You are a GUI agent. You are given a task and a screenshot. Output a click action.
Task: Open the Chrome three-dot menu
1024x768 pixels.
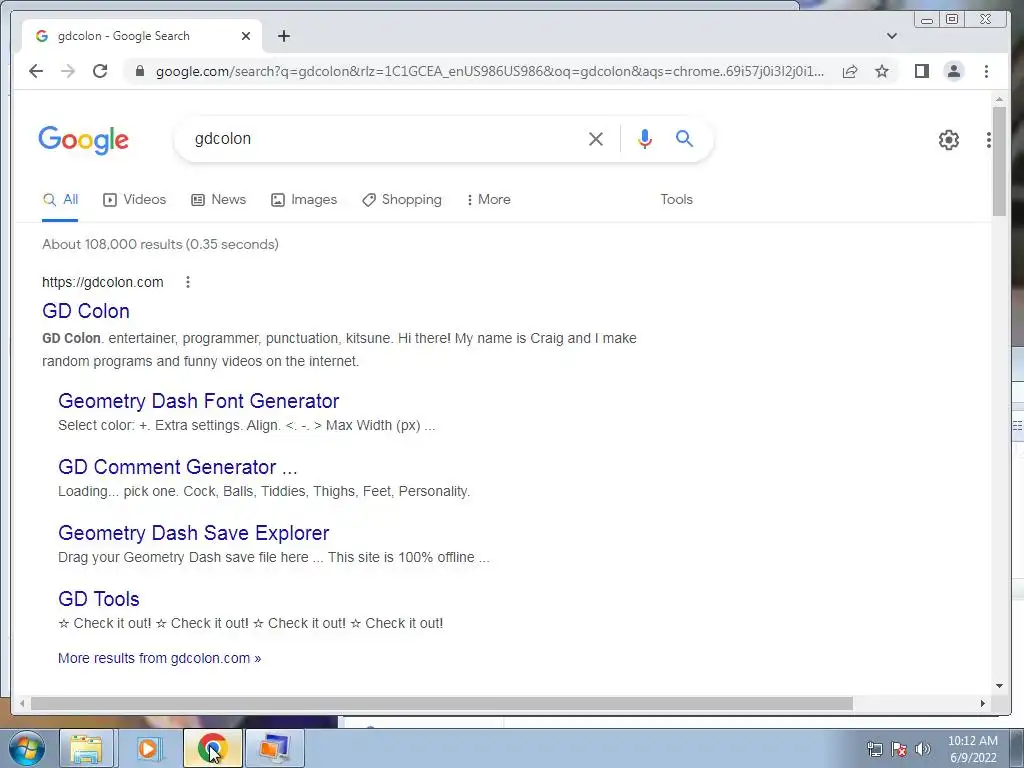pyautogui.click(x=986, y=71)
